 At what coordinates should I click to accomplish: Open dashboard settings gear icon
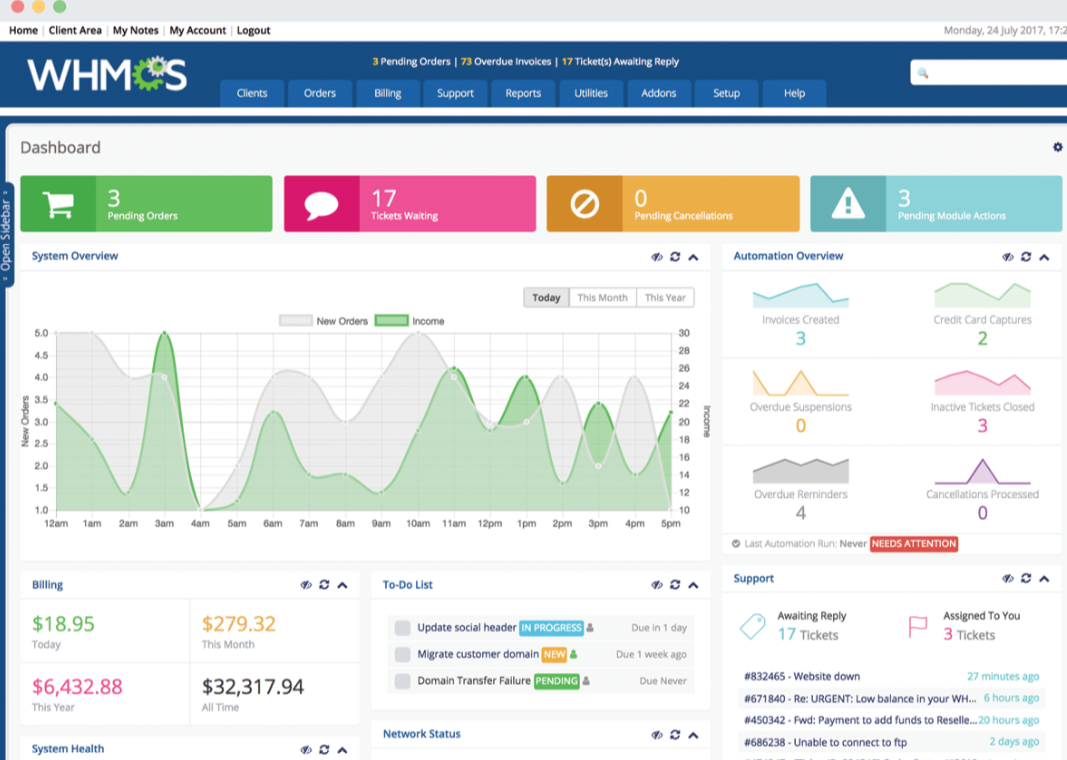click(x=1057, y=147)
